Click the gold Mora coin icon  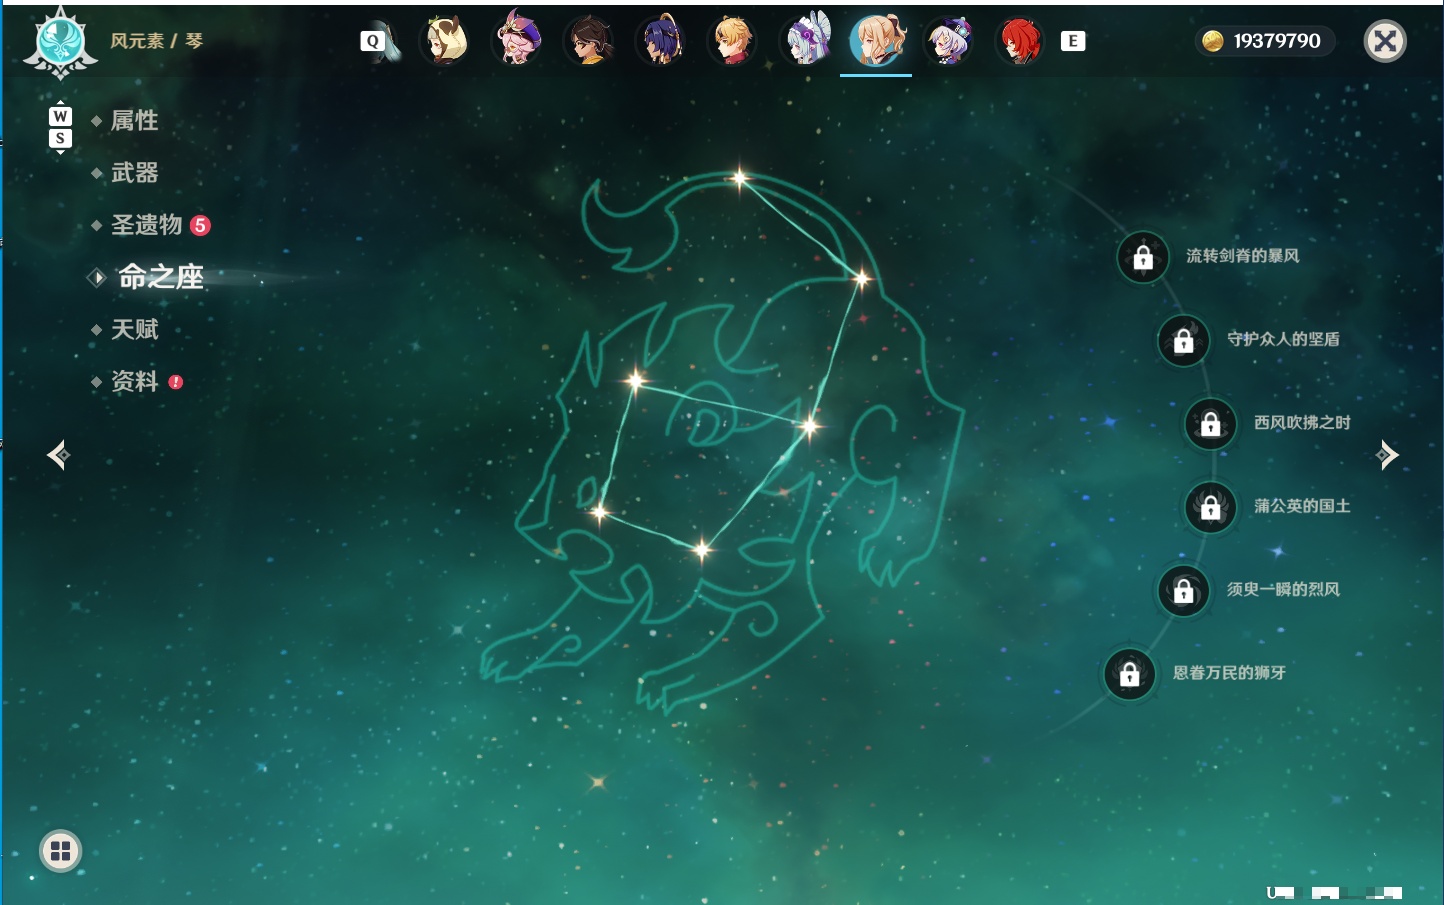coord(1213,41)
